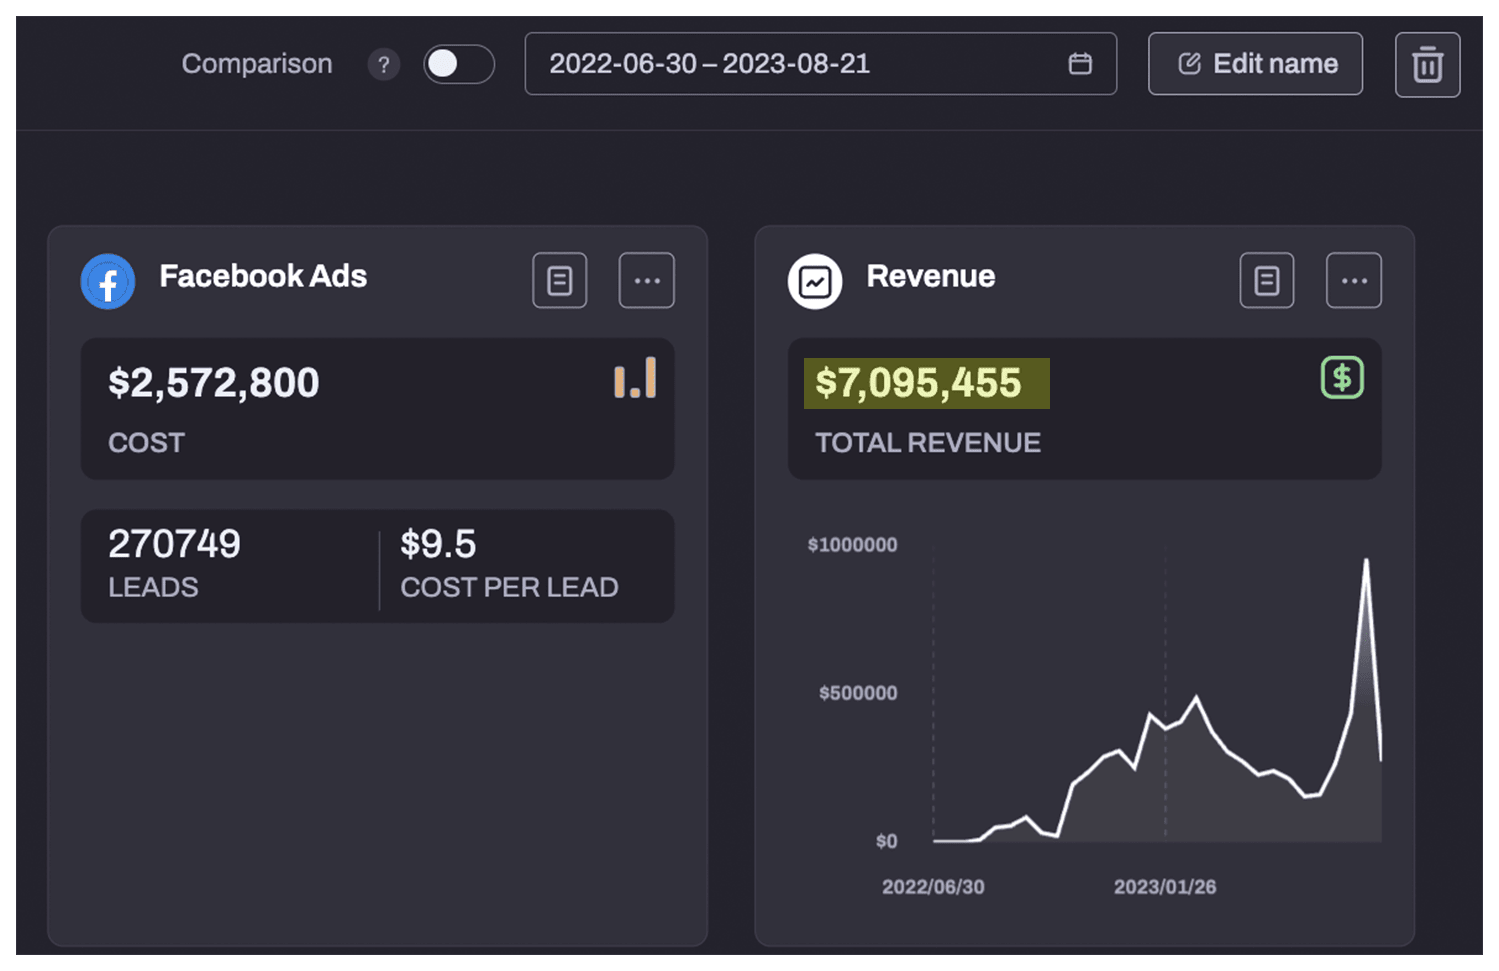Click the Revenue chart logo icon
1499x971 pixels.
pyautogui.click(x=815, y=282)
